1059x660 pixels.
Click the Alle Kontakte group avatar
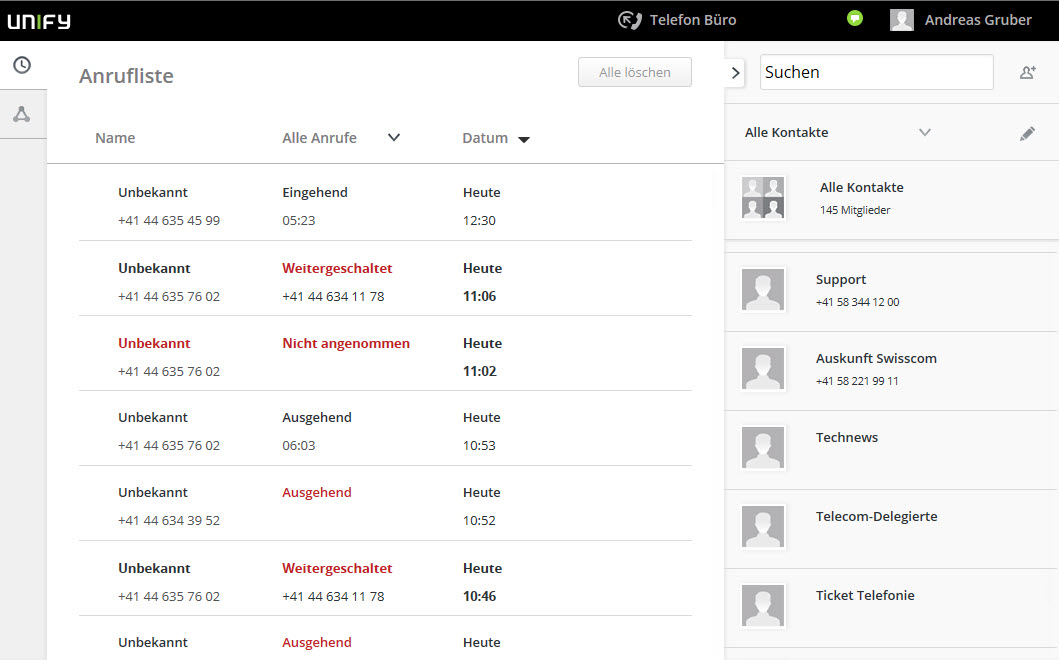coord(762,197)
